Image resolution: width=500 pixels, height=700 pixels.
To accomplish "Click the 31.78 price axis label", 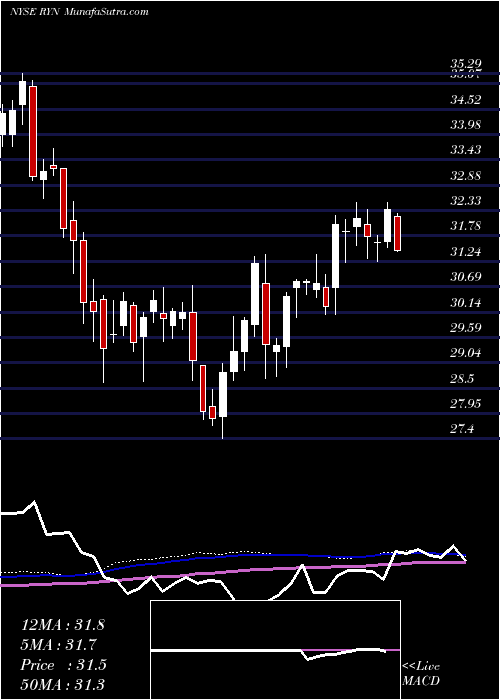I will point(466,225).
